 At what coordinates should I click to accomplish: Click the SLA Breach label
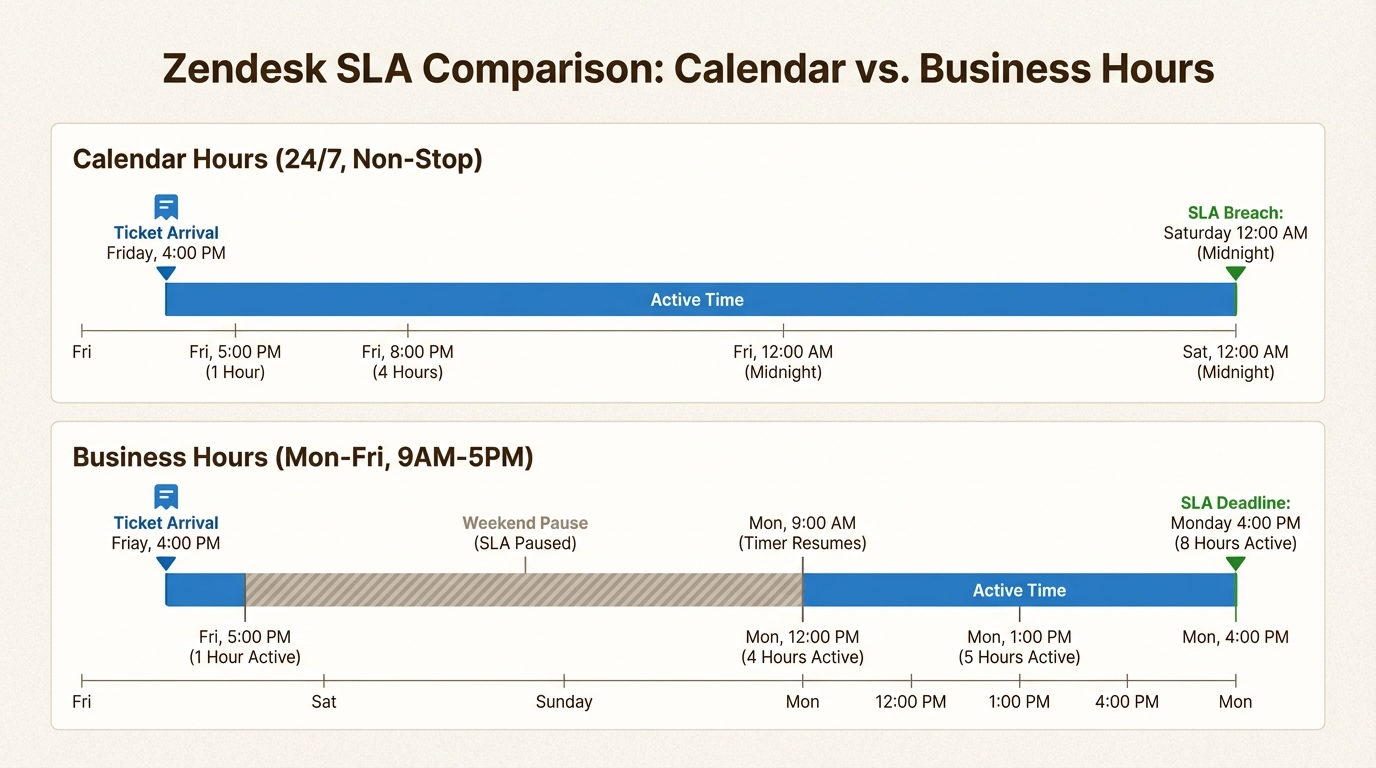coord(1235,213)
